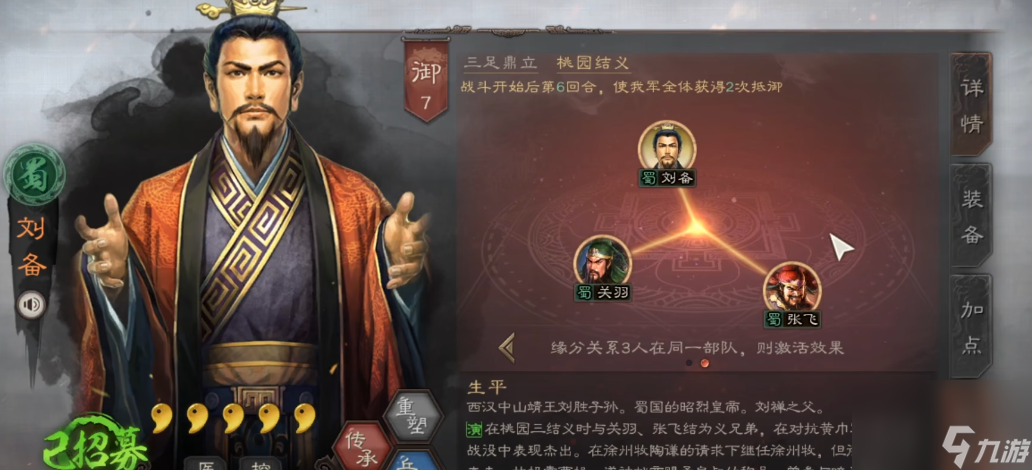Play Liu Bei's voice with speaker icon

point(31,305)
